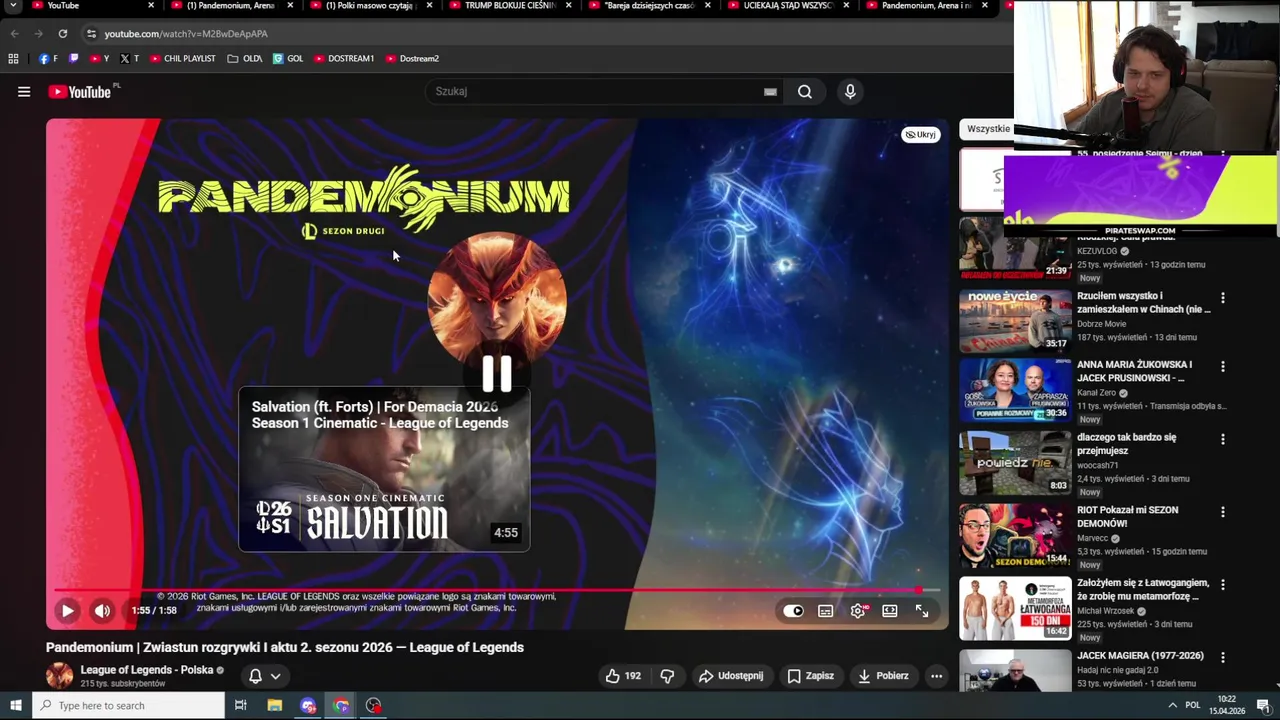
Task: Go back in the browser
Action: 14,34
